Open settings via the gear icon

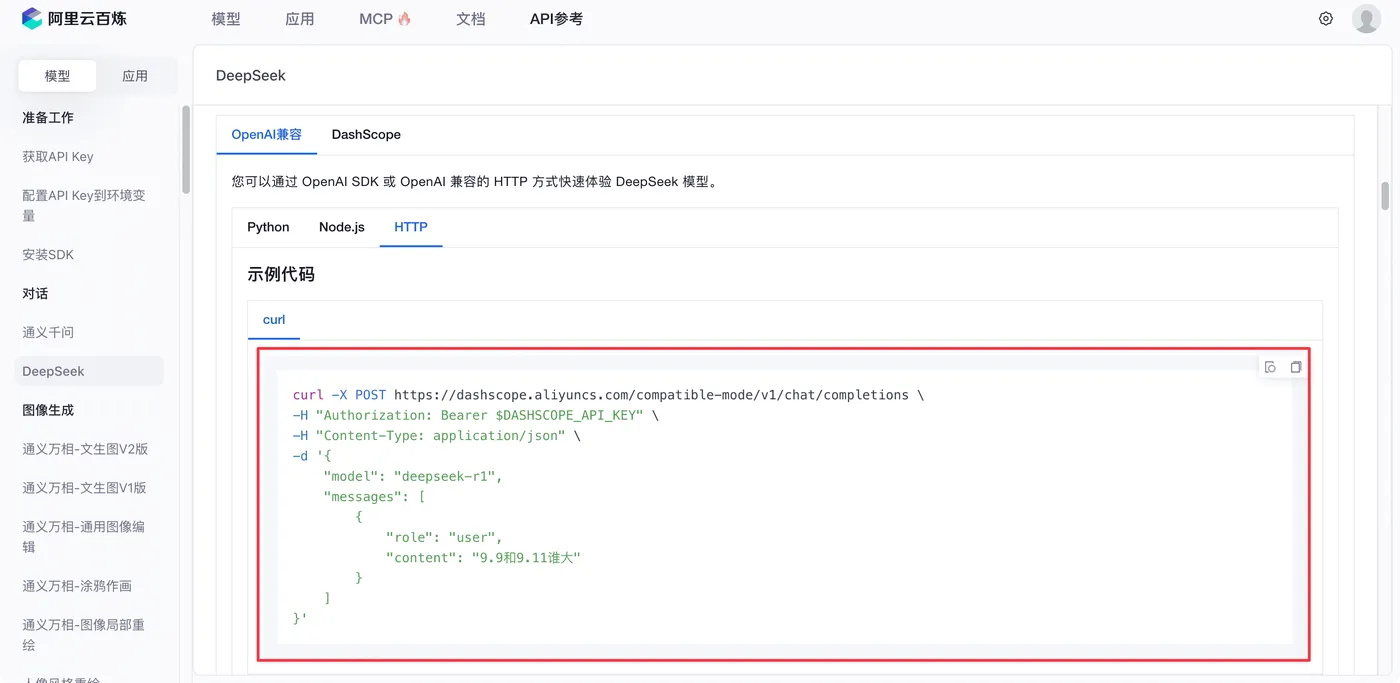pyautogui.click(x=1326, y=18)
